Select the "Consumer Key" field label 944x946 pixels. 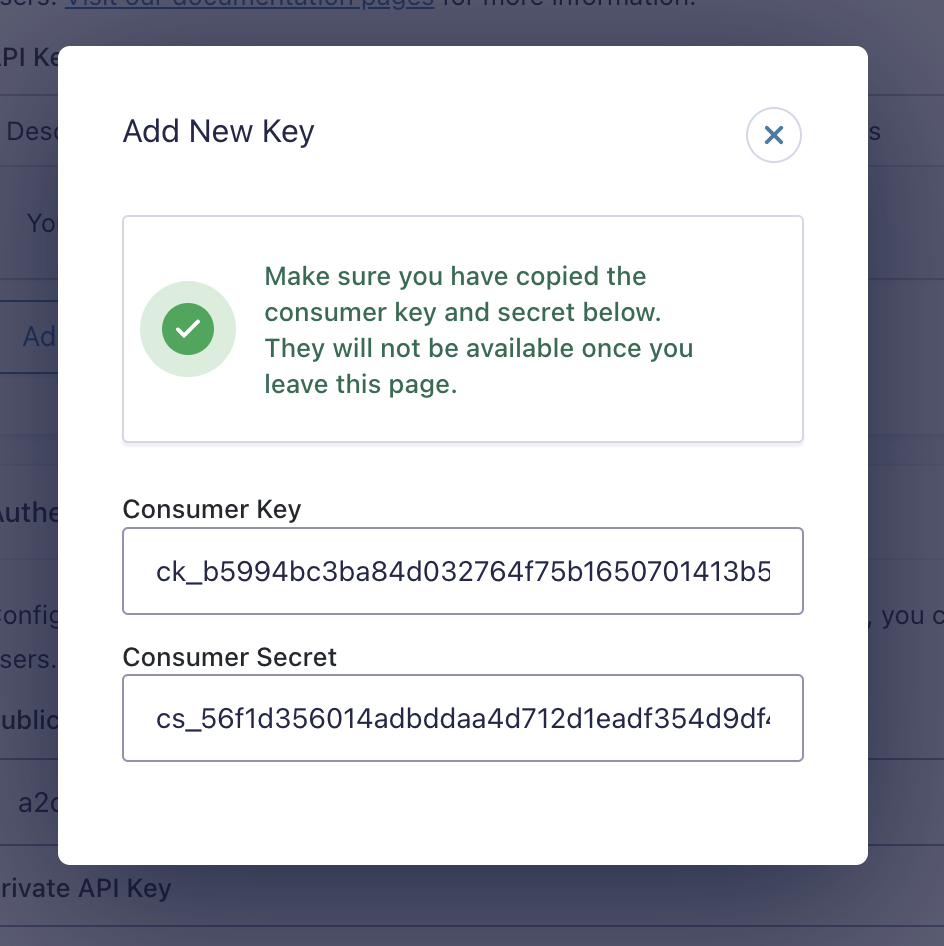click(212, 509)
